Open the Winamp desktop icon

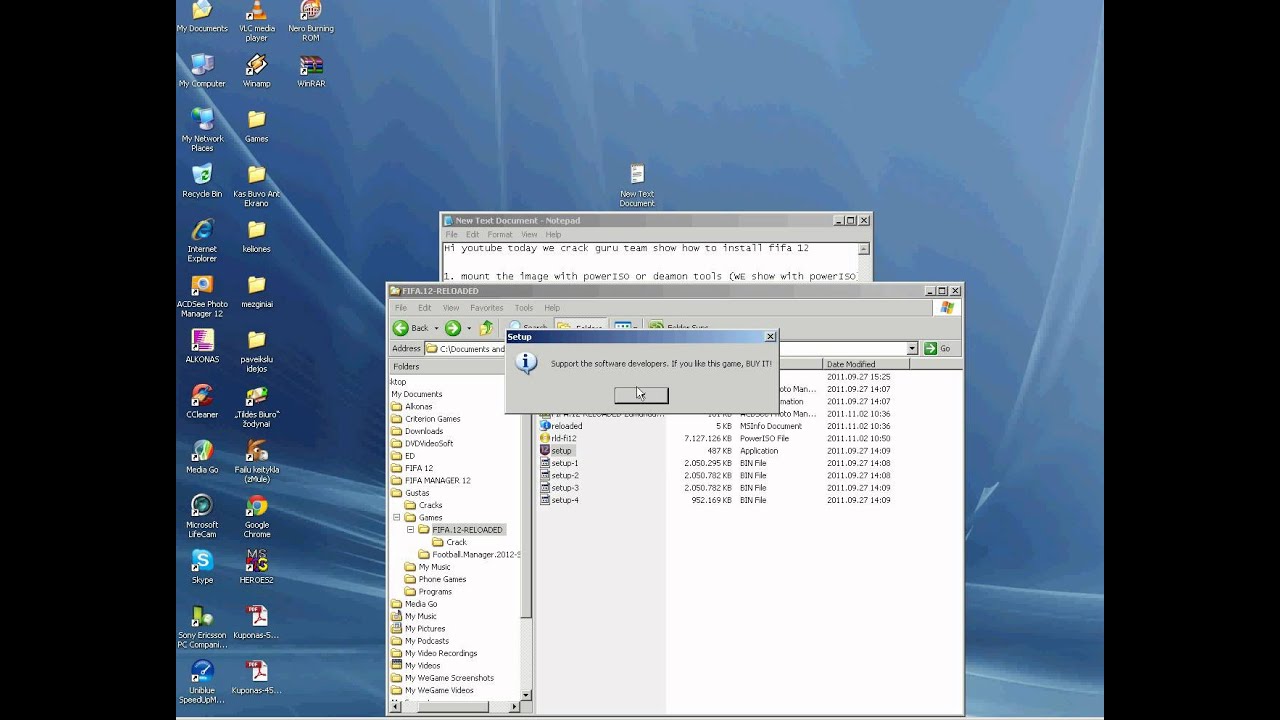click(x=257, y=71)
